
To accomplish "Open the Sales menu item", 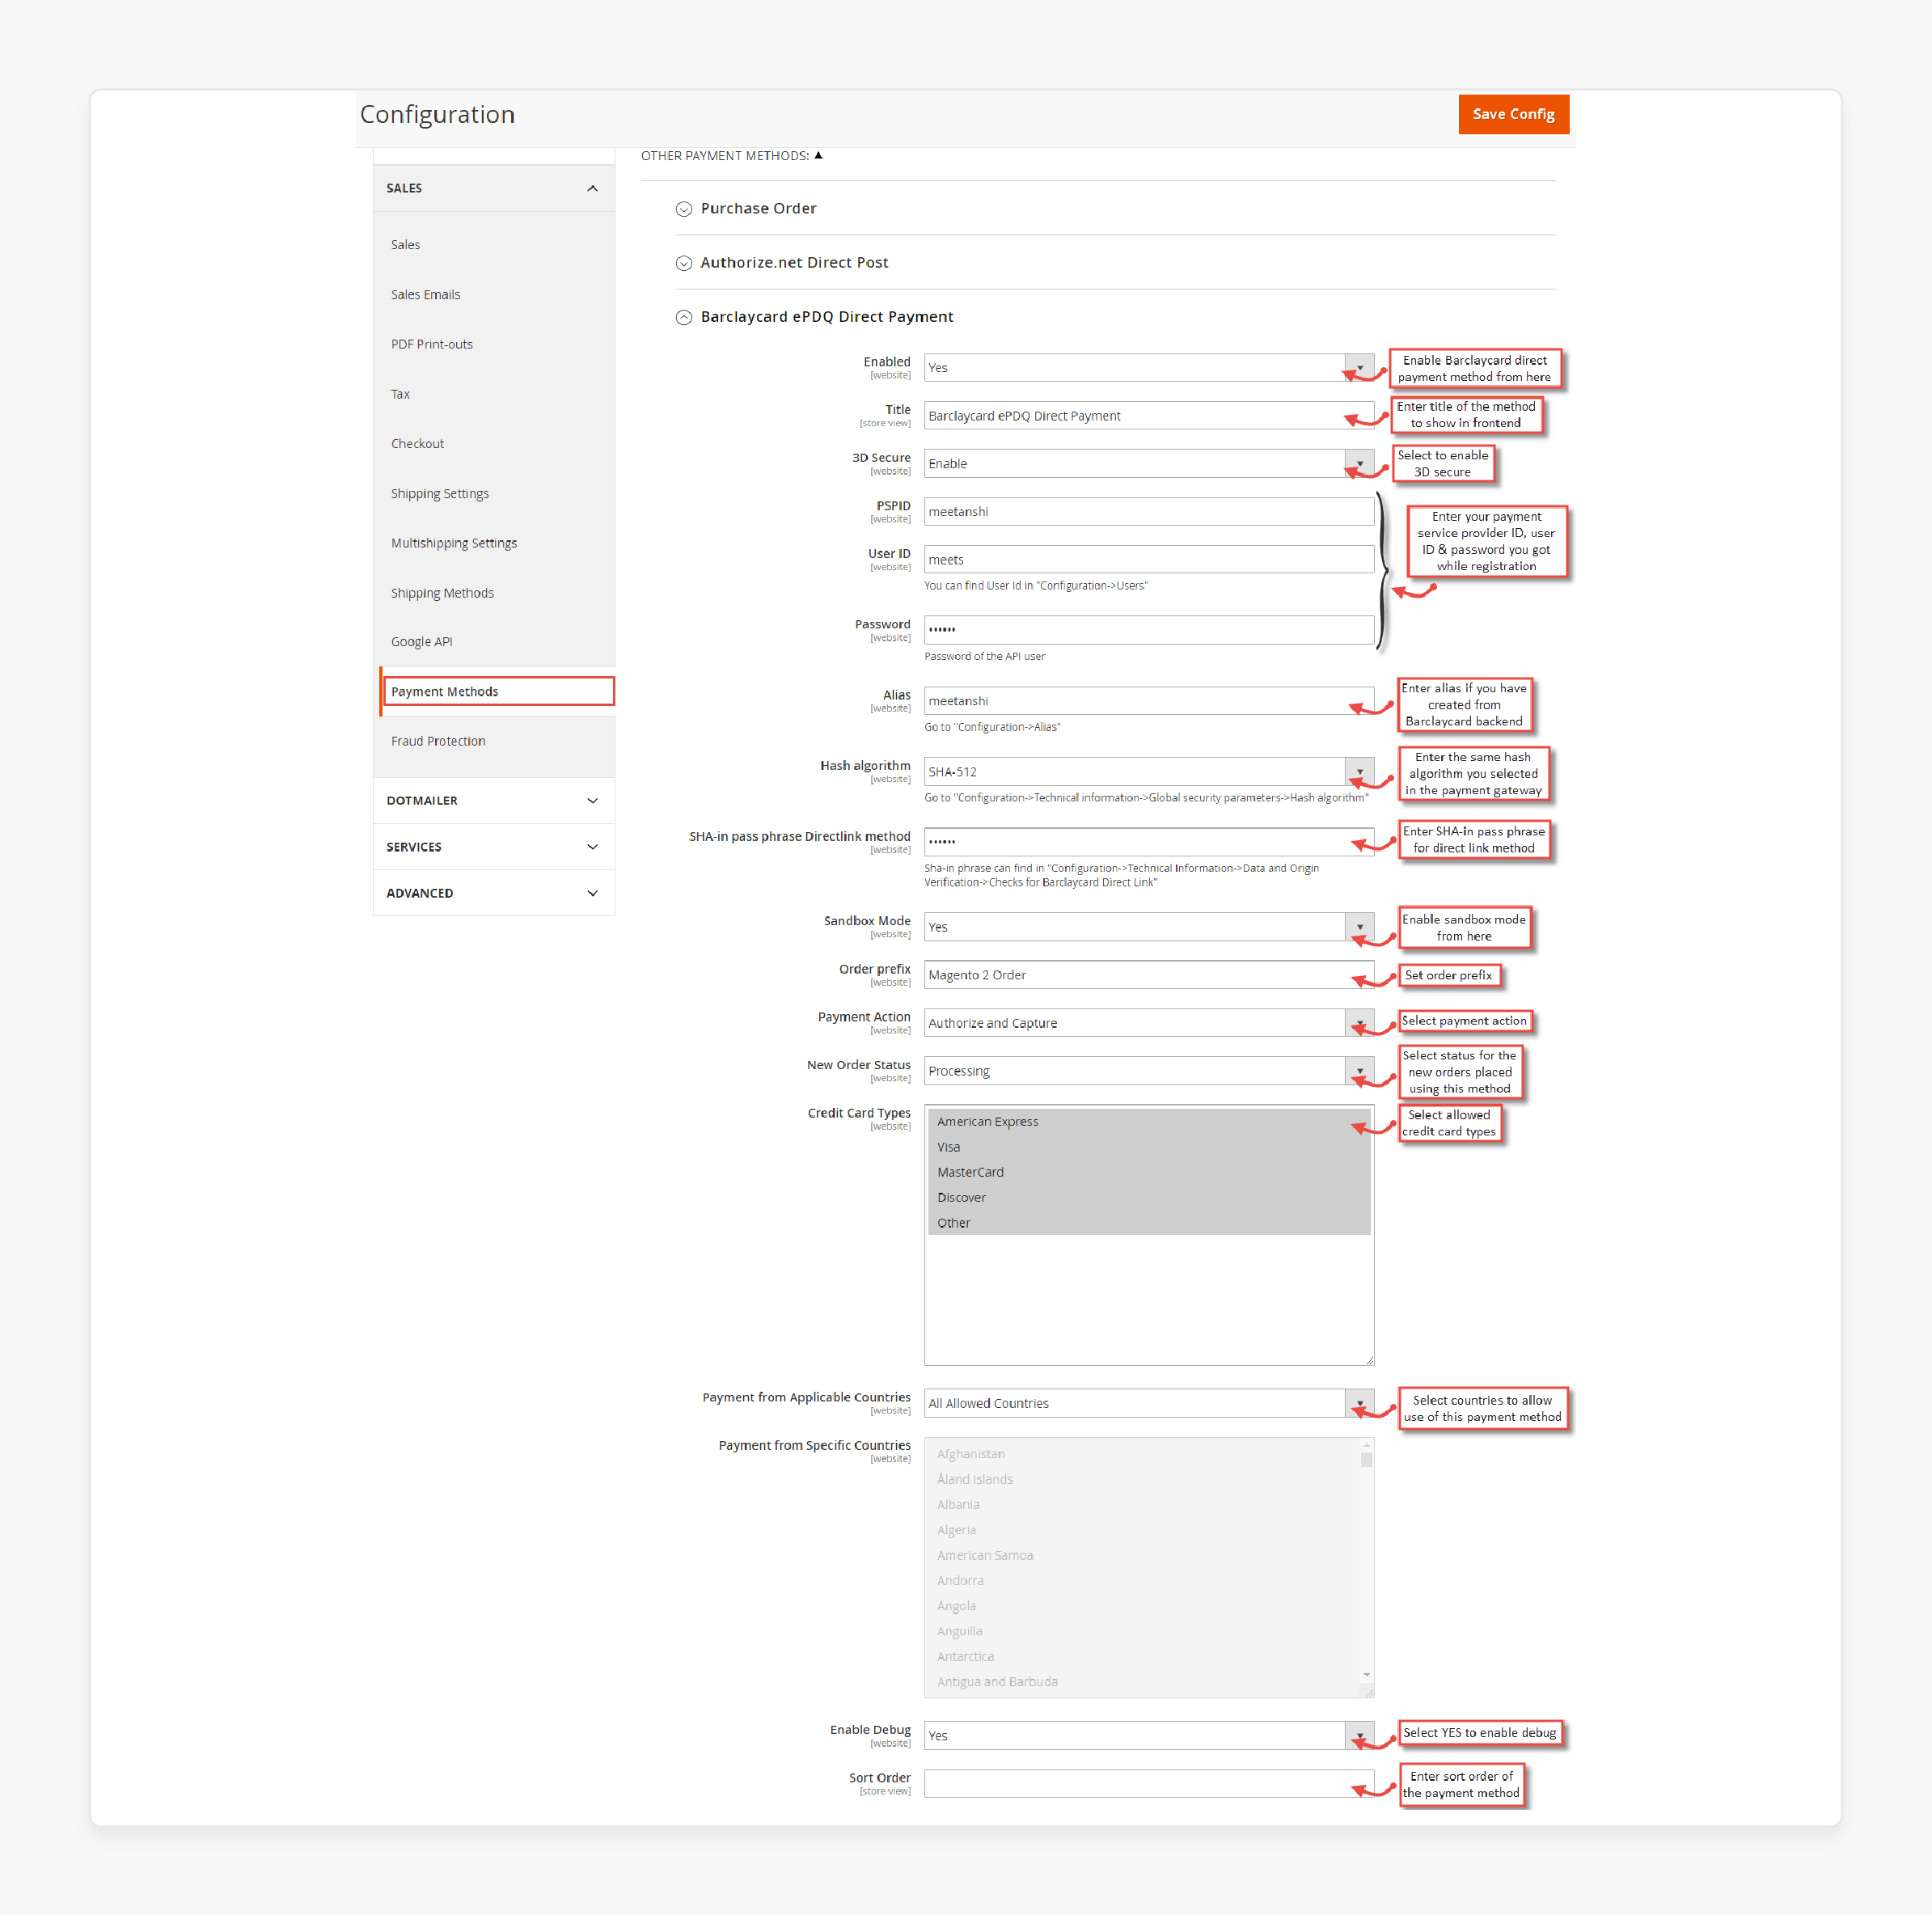I will (x=405, y=244).
